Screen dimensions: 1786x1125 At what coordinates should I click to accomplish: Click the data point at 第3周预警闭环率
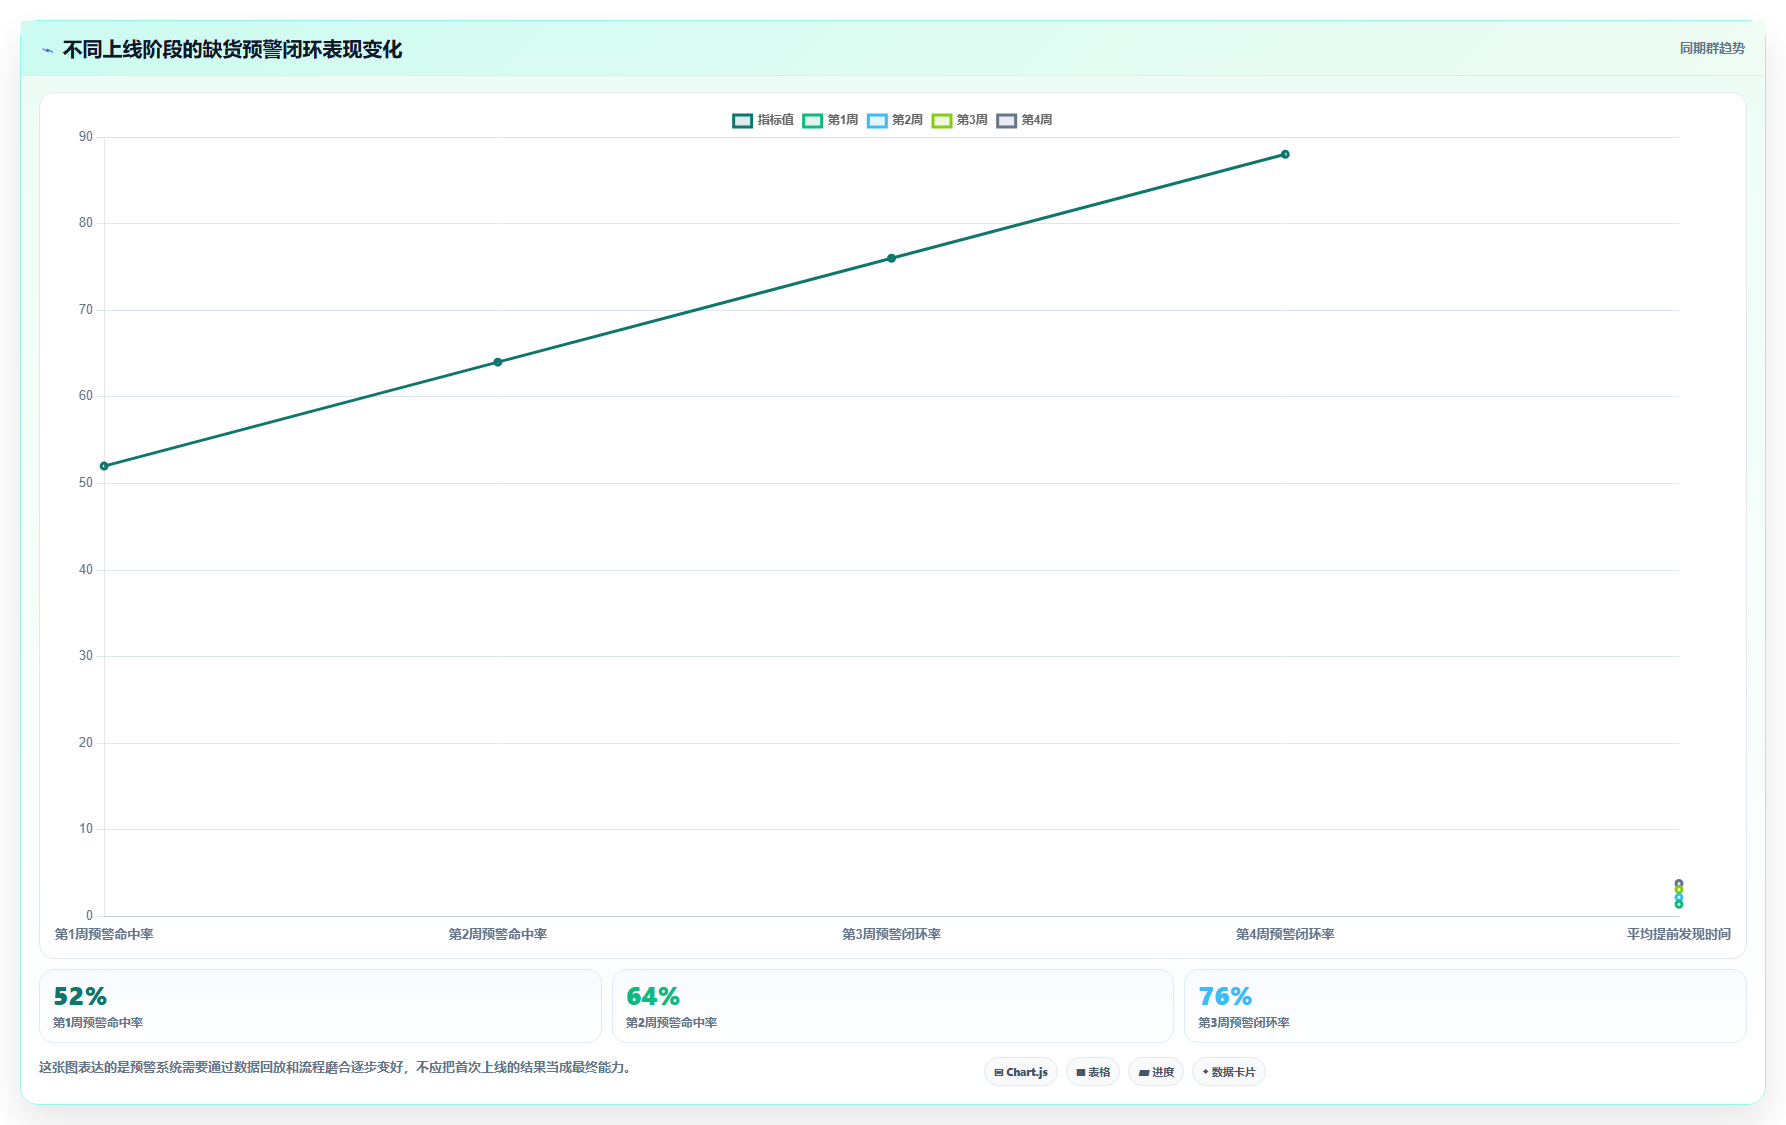[x=892, y=258]
